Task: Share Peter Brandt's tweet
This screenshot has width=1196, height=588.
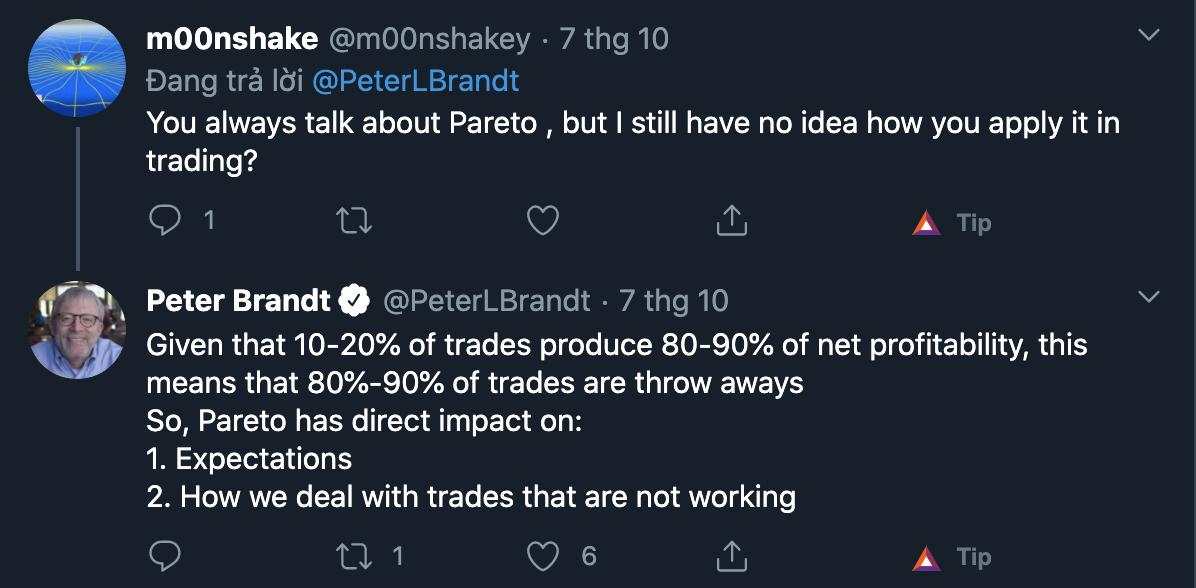Action: click(x=731, y=557)
